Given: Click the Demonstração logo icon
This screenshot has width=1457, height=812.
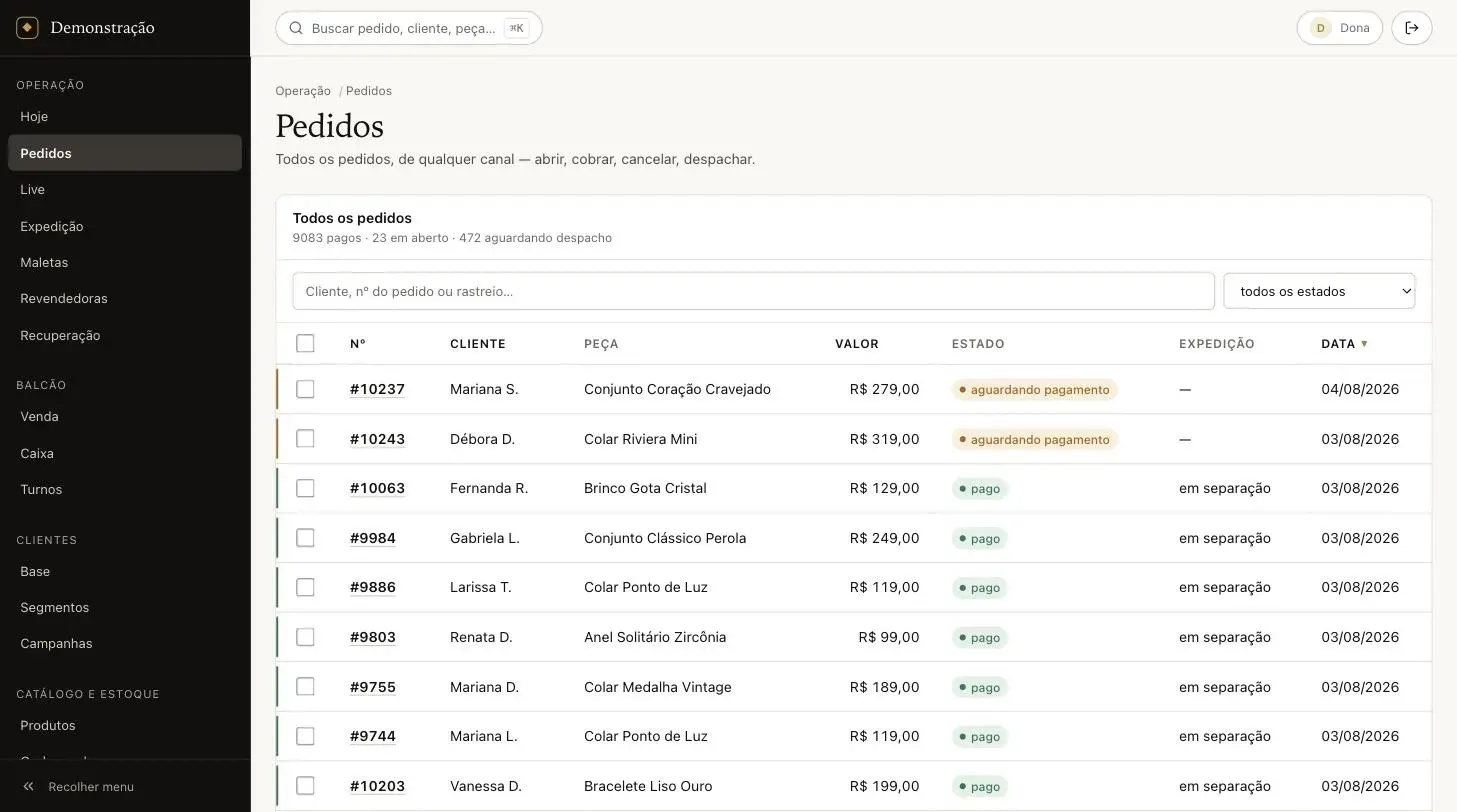Looking at the screenshot, I should (x=28, y=28).
